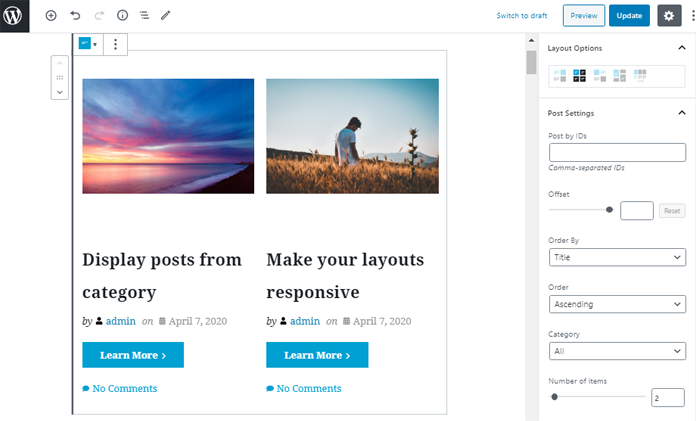Select fifth carousel layout option
Screen dimensions: 696x421
(x=640, y=75)
